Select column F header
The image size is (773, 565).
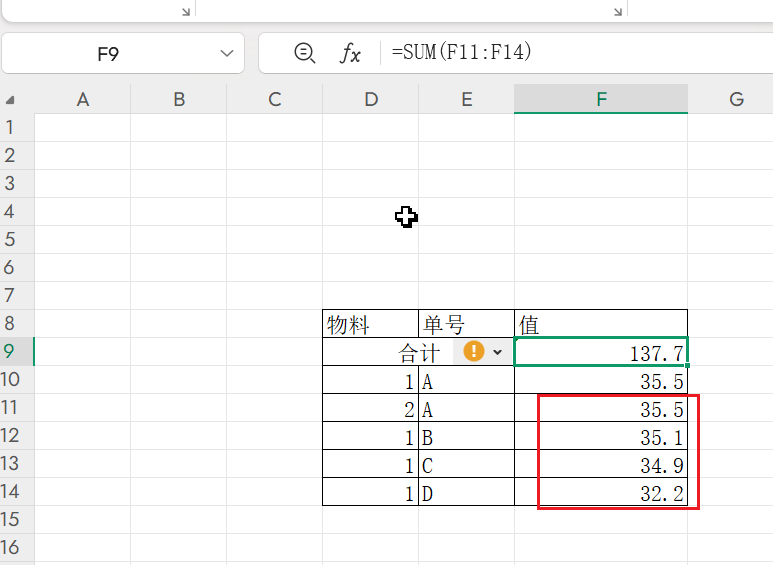[x=601, y=99]
